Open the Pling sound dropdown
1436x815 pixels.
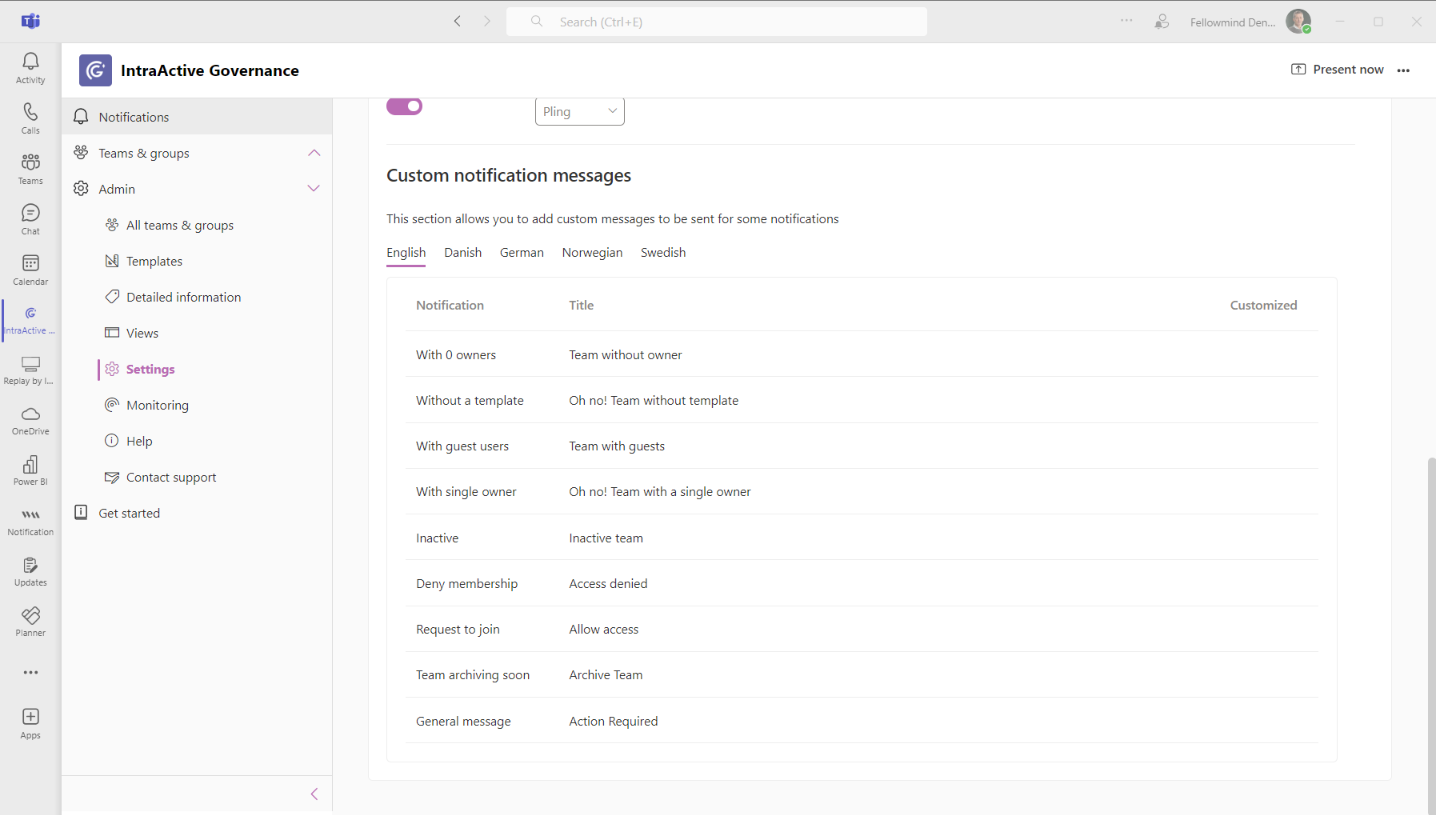coord(580,111)
